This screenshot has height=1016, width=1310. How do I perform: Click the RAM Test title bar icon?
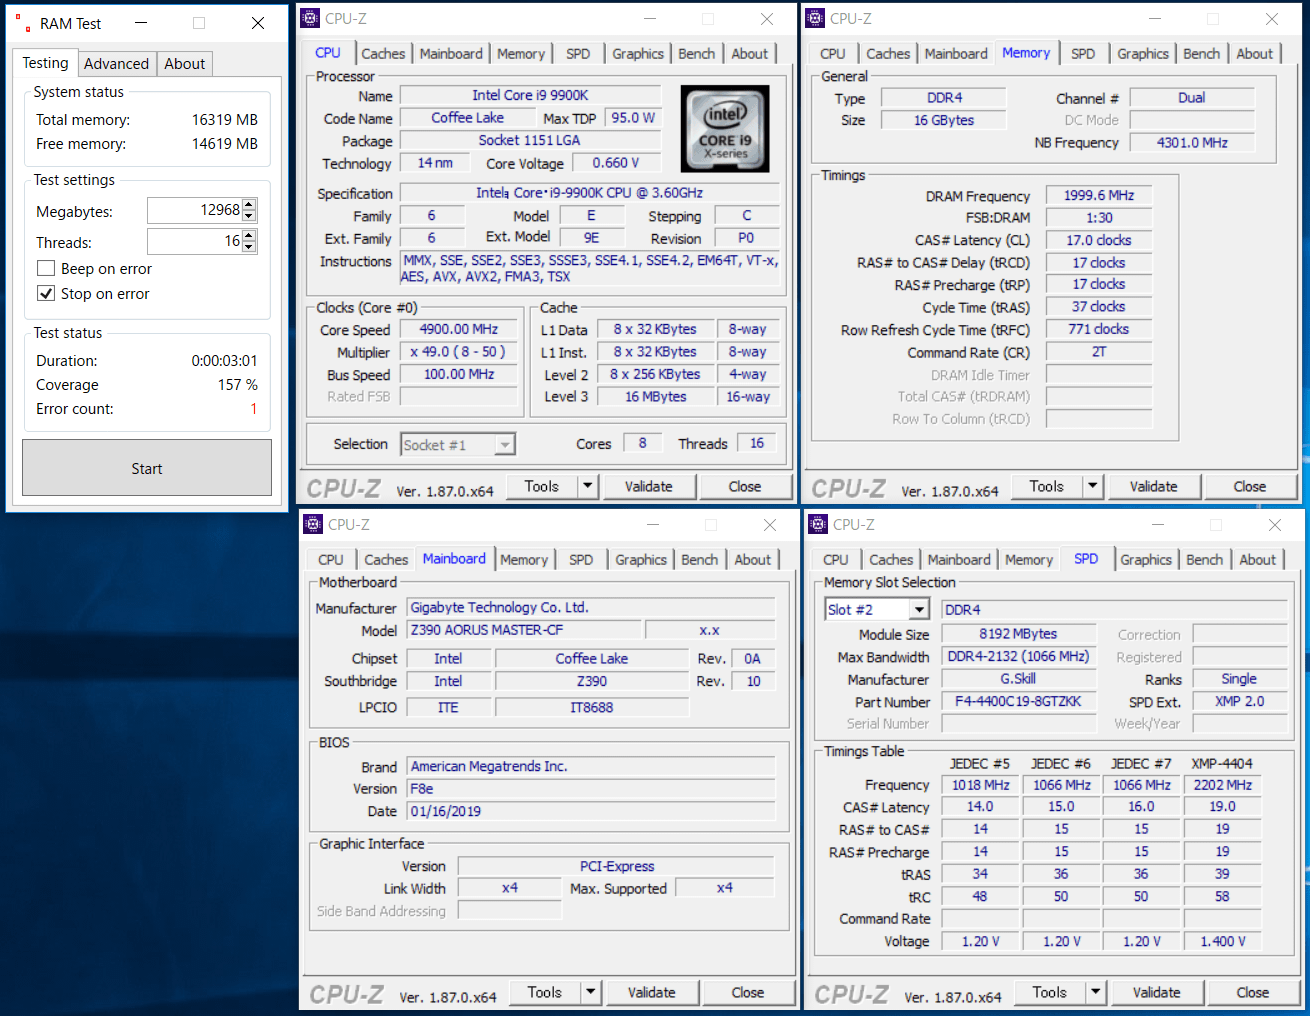[x=22, y=23]
